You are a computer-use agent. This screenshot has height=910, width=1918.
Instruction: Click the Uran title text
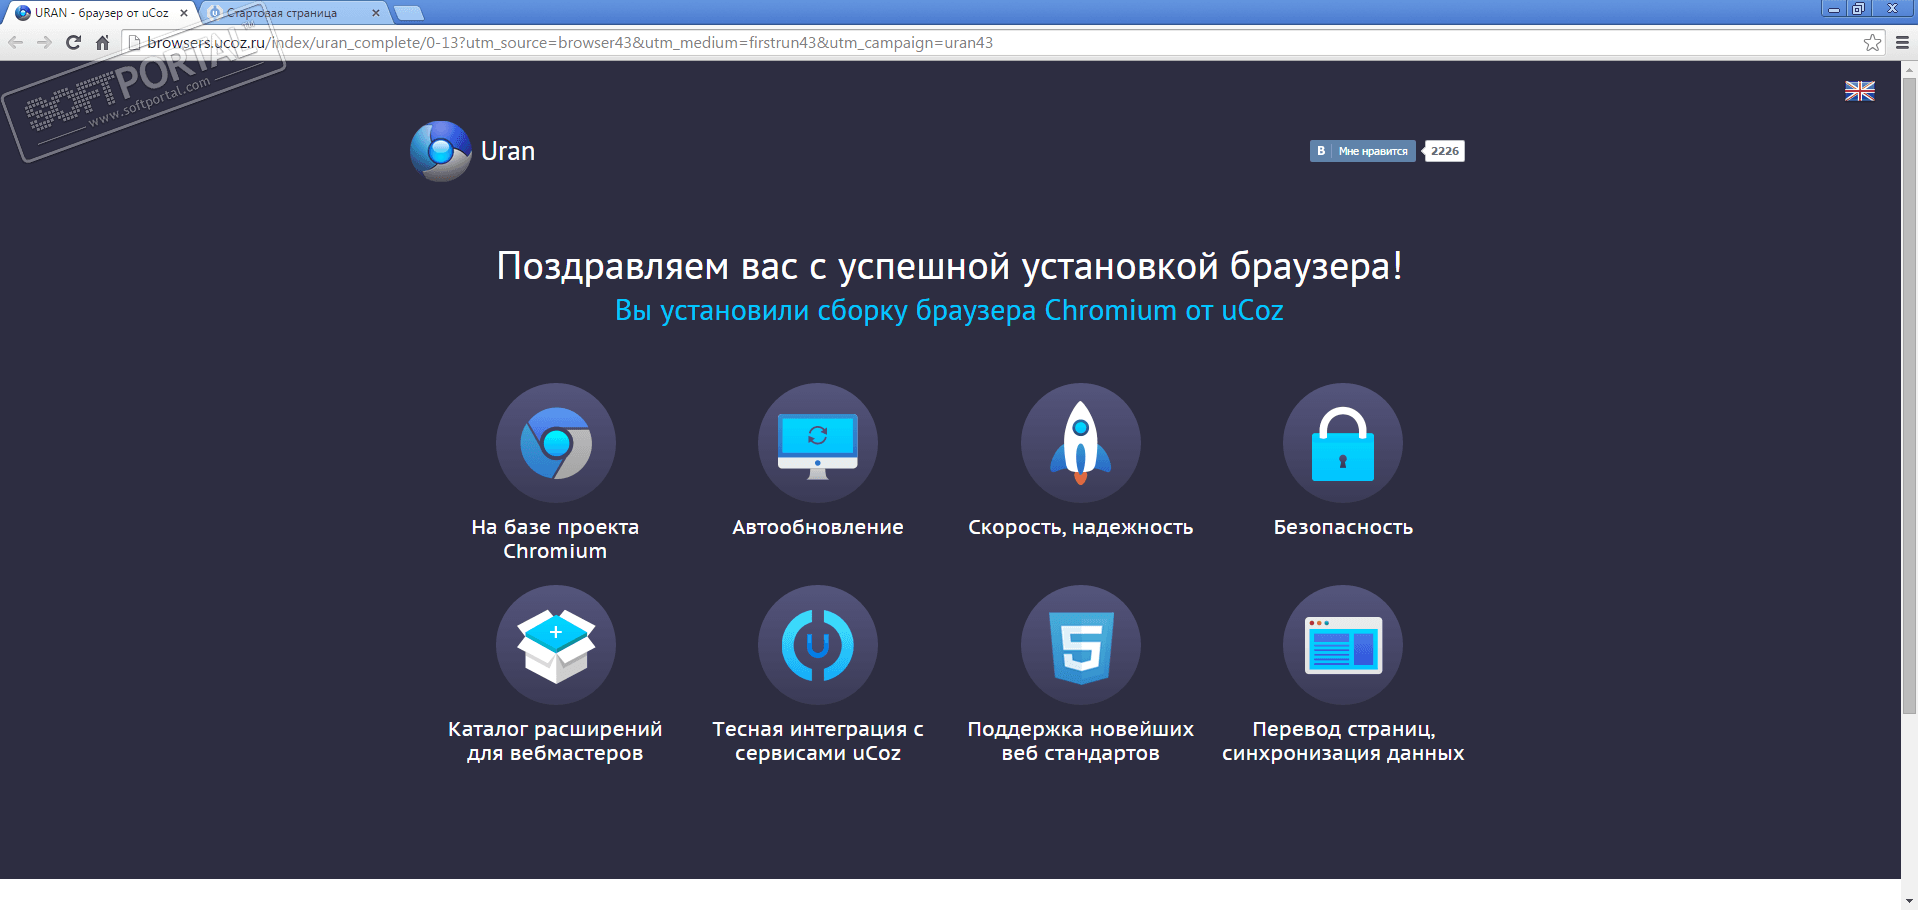[508, 151]
